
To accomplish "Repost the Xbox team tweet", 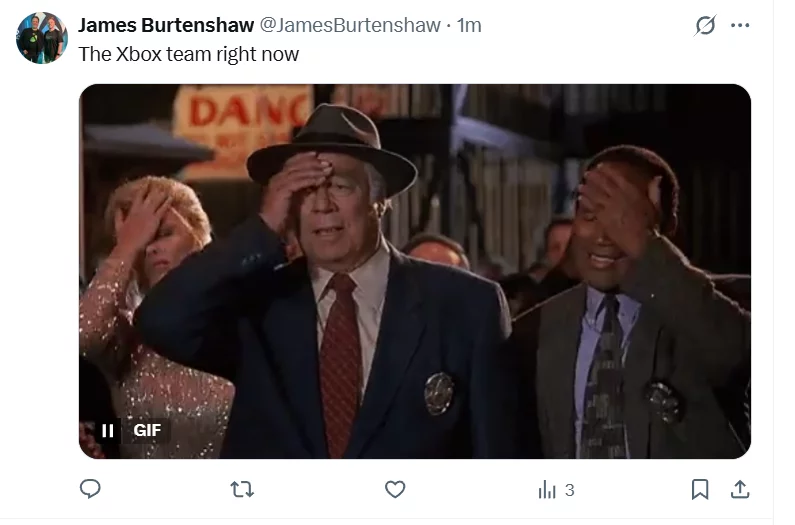I will (242, 489).
